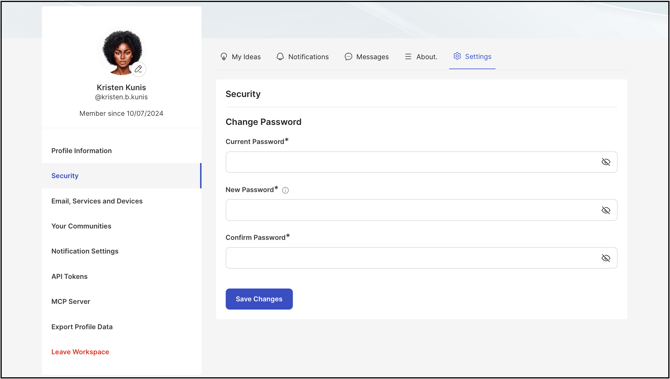The height and width of the screenshot is (379, 670).
Task: Open the About tab
Action: coord(421,56)
